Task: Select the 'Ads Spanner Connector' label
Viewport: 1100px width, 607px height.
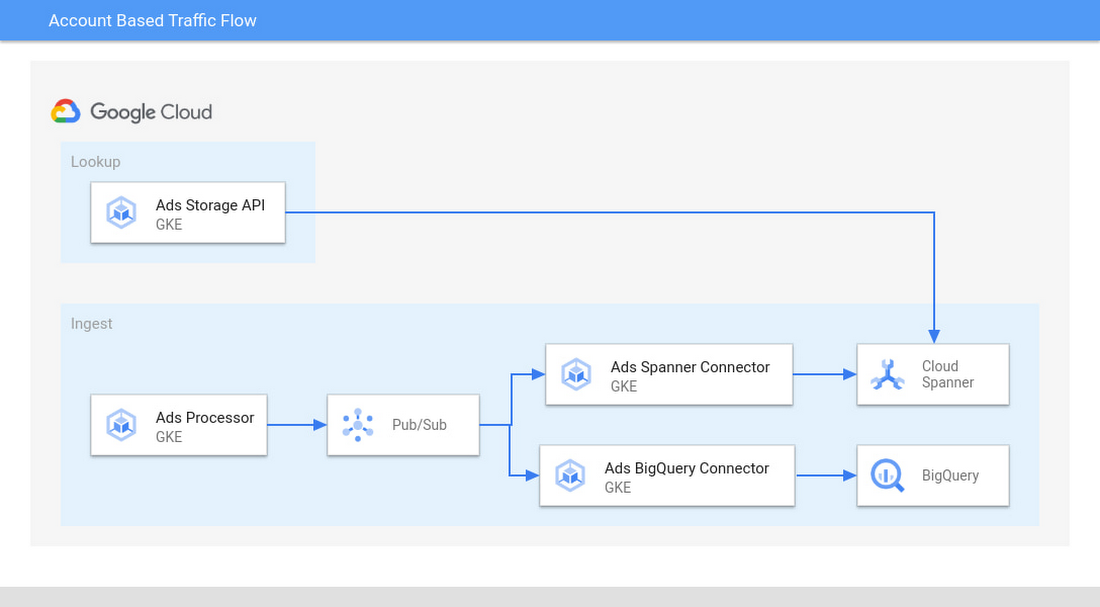Action: click(690, 367)
